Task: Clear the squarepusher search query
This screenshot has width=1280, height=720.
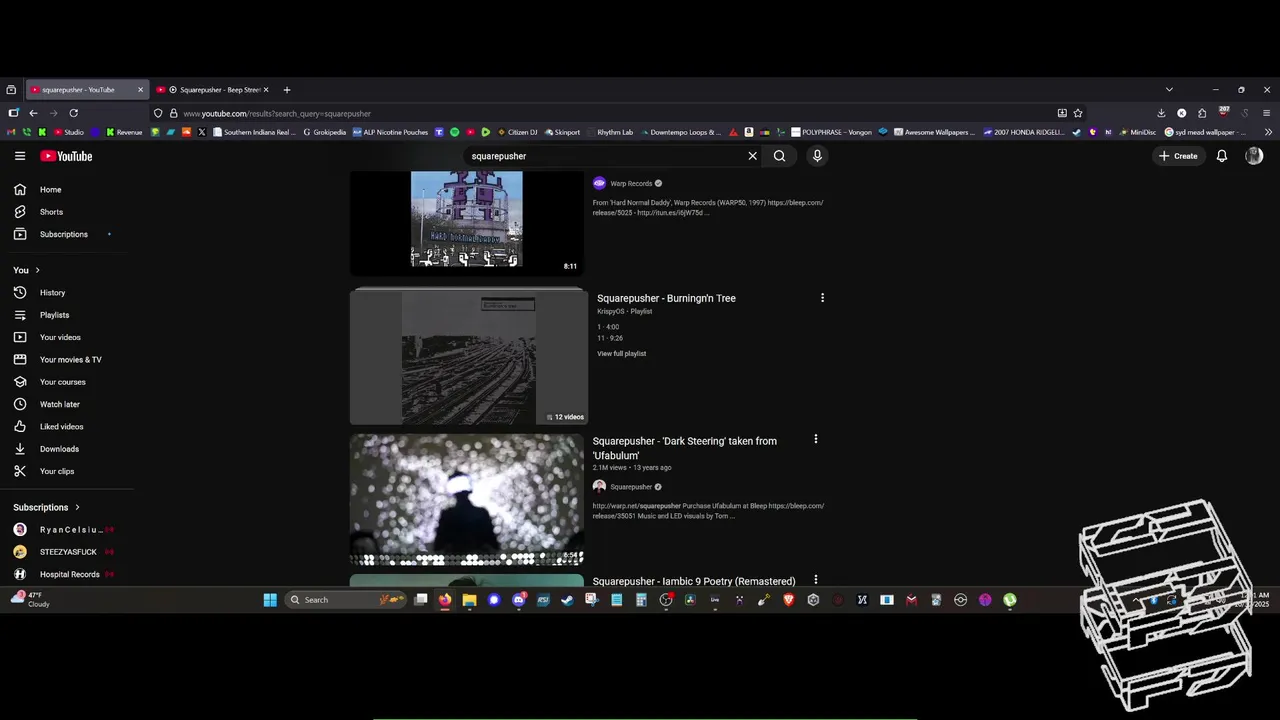Action: pyautogui.click(x=753, y=156)
